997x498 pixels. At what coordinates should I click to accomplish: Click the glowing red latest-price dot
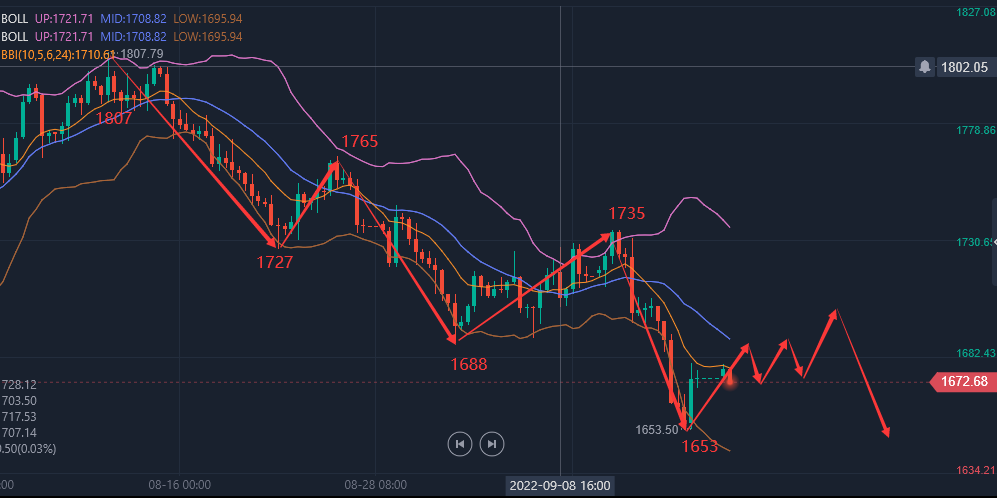click(731, 381)
